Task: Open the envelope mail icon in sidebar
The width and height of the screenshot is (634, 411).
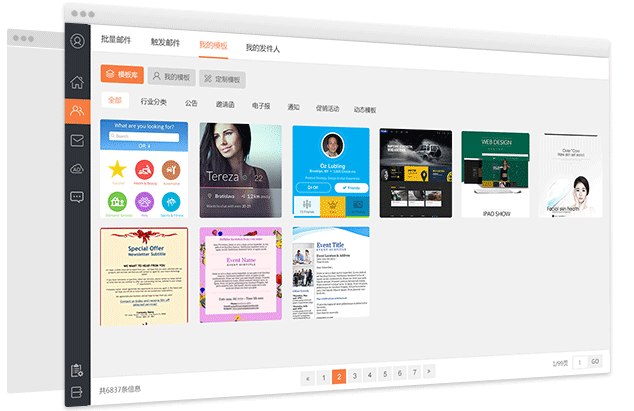Action: coord(77,140)
